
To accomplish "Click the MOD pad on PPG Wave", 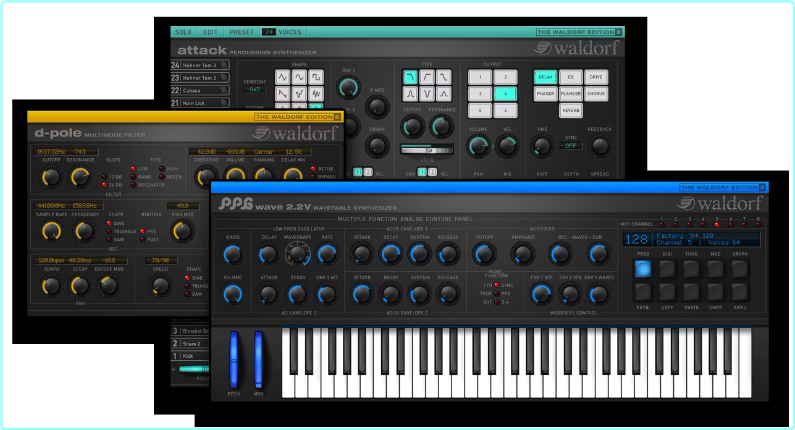I will coord(715,269).
